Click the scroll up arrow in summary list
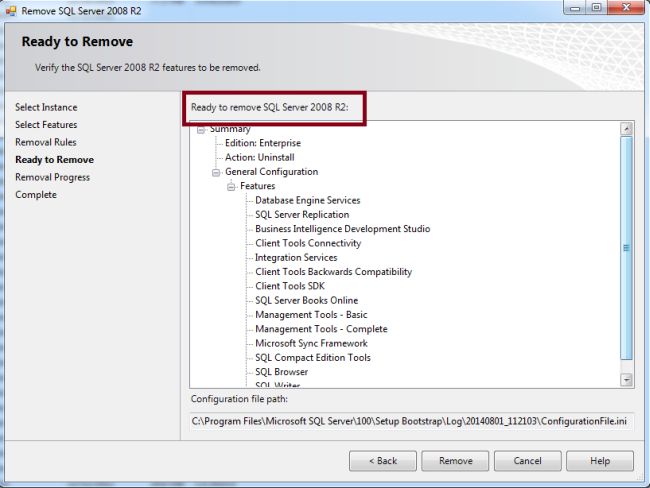Screen dimensions: 650x488 coord(626,129)
